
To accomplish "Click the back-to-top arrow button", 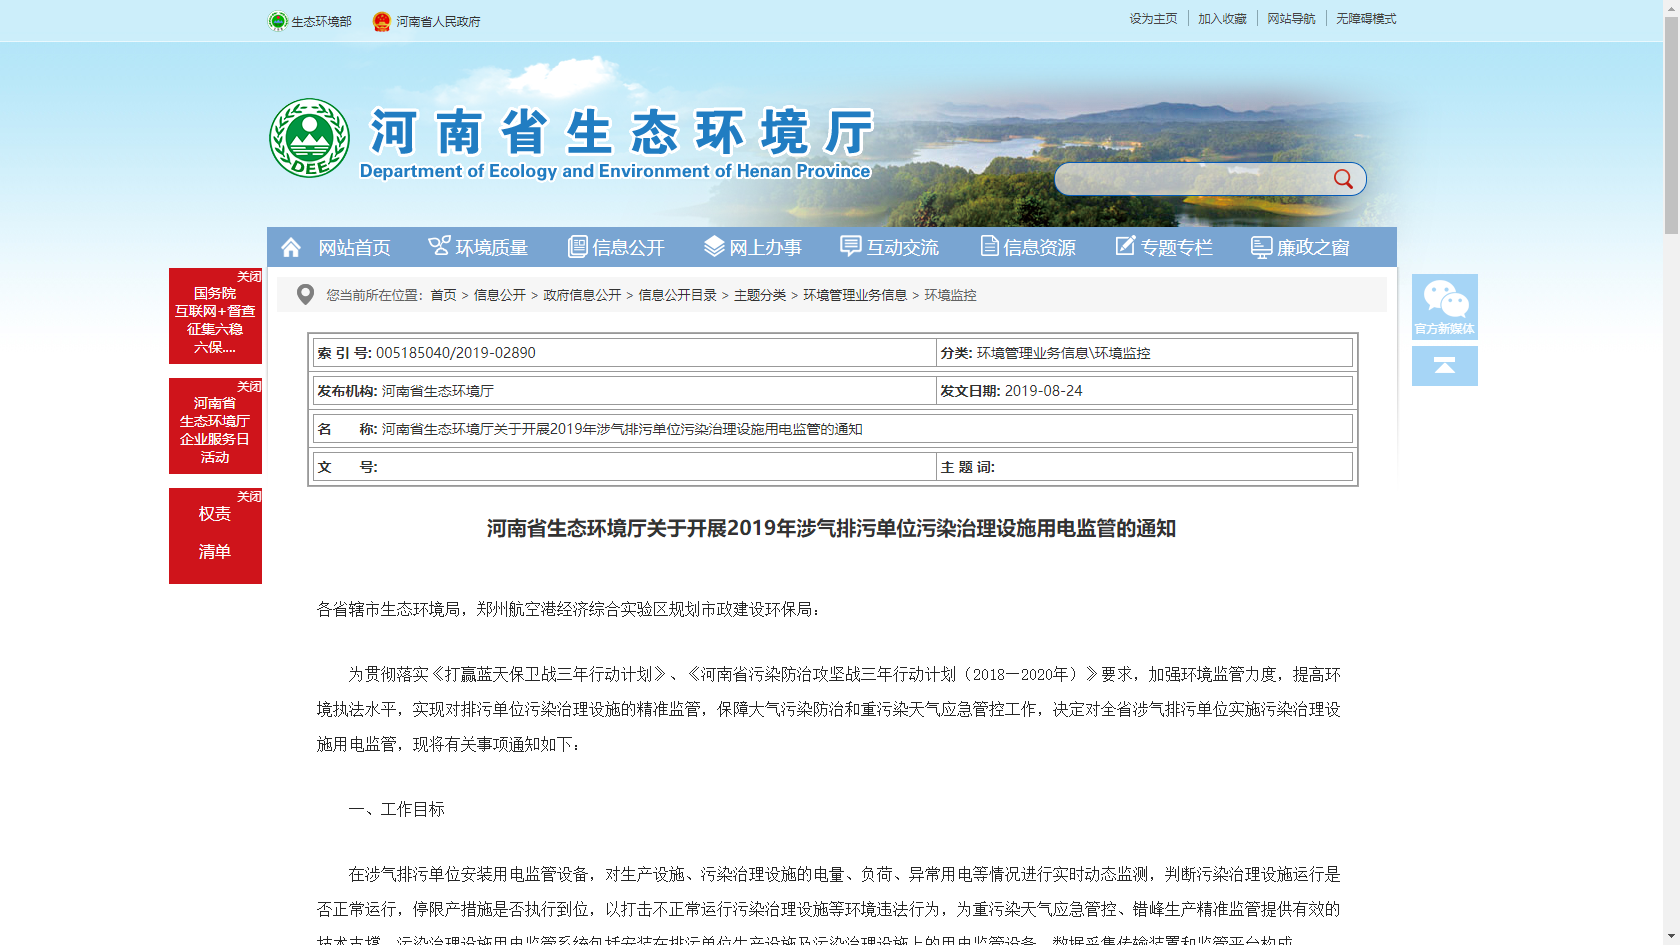I will coord(1444,366).
